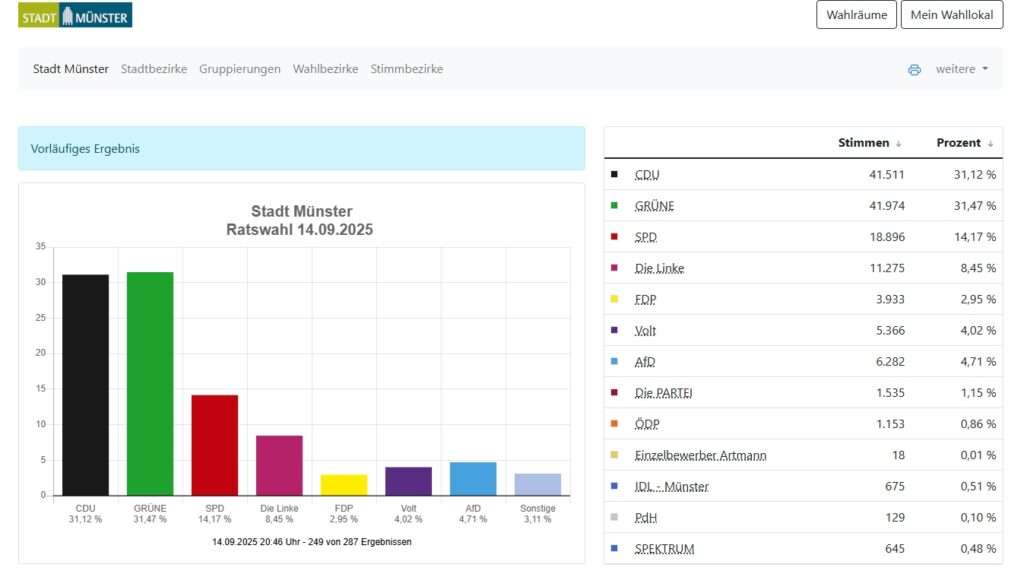1024x574 pixels.
Task: Open the weitere dropdown menu
Action: 961,69
